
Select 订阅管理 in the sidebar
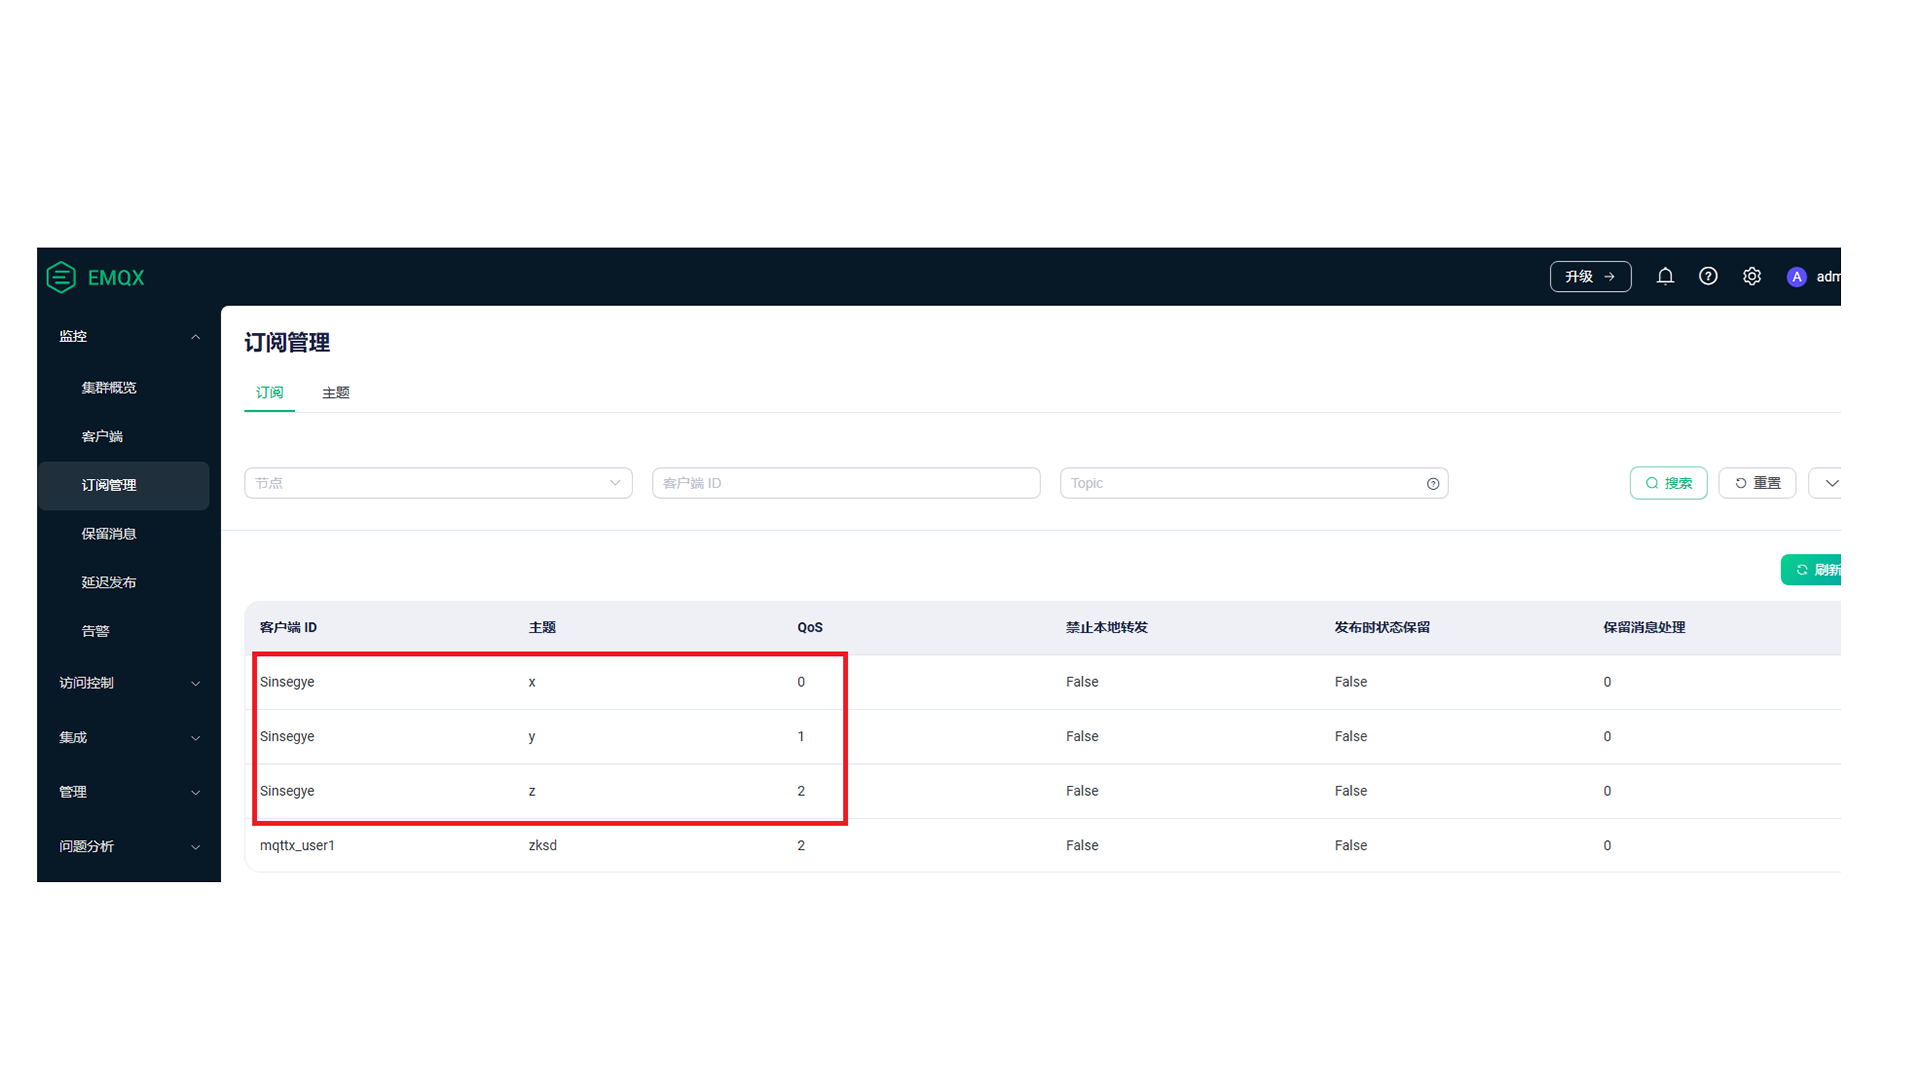[124, 486]
